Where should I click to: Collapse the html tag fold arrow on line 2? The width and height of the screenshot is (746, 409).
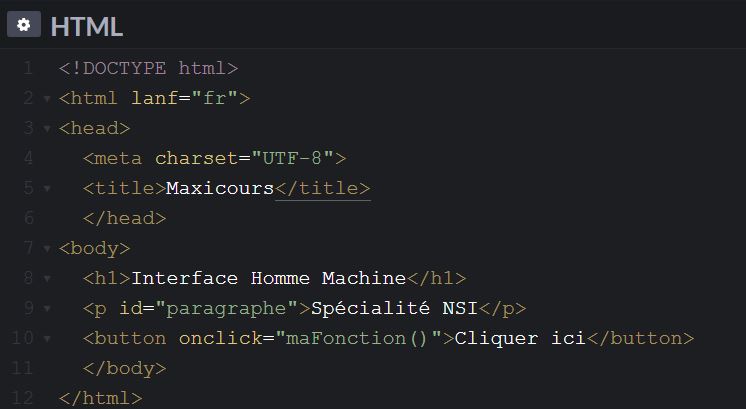[x=47, y=99]
